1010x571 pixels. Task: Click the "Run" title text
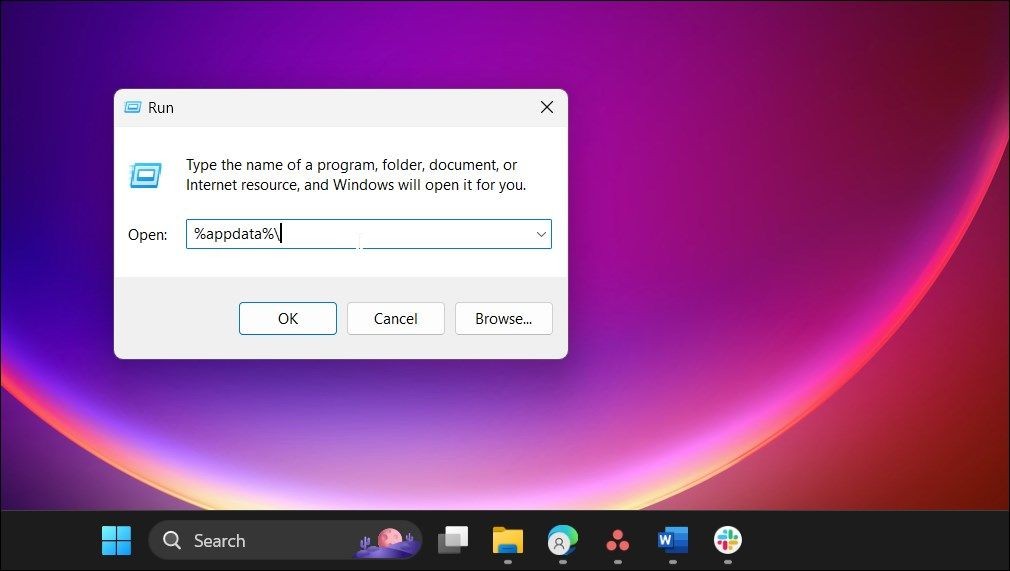pyautogui.click(x=161, y=108)
